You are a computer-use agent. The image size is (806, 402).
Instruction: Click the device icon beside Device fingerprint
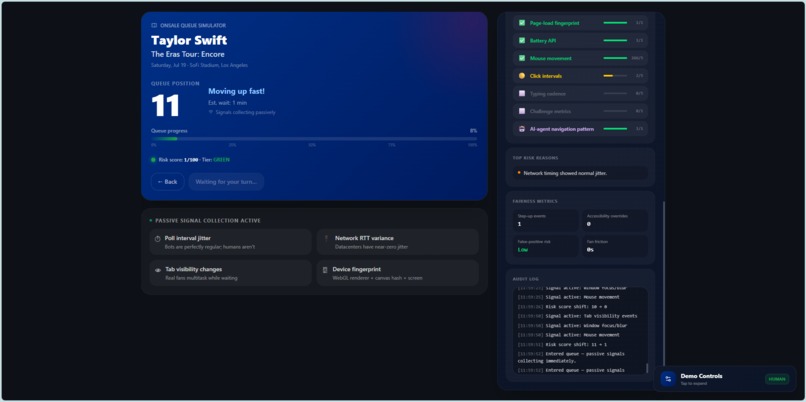pos(325,270)
